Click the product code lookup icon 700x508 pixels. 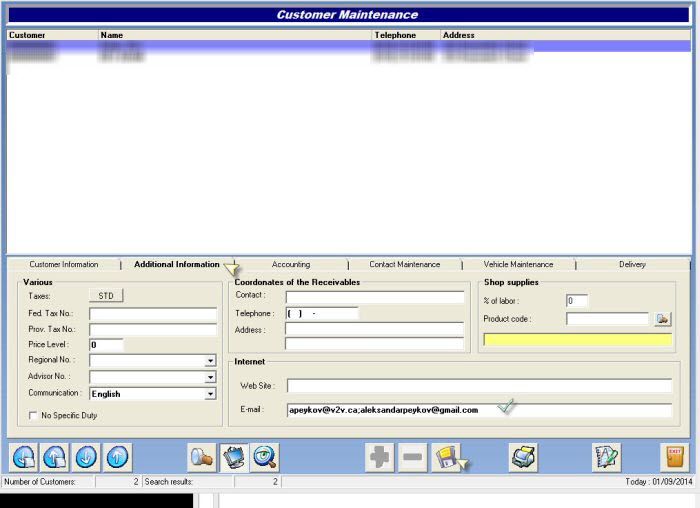(662, 319)
